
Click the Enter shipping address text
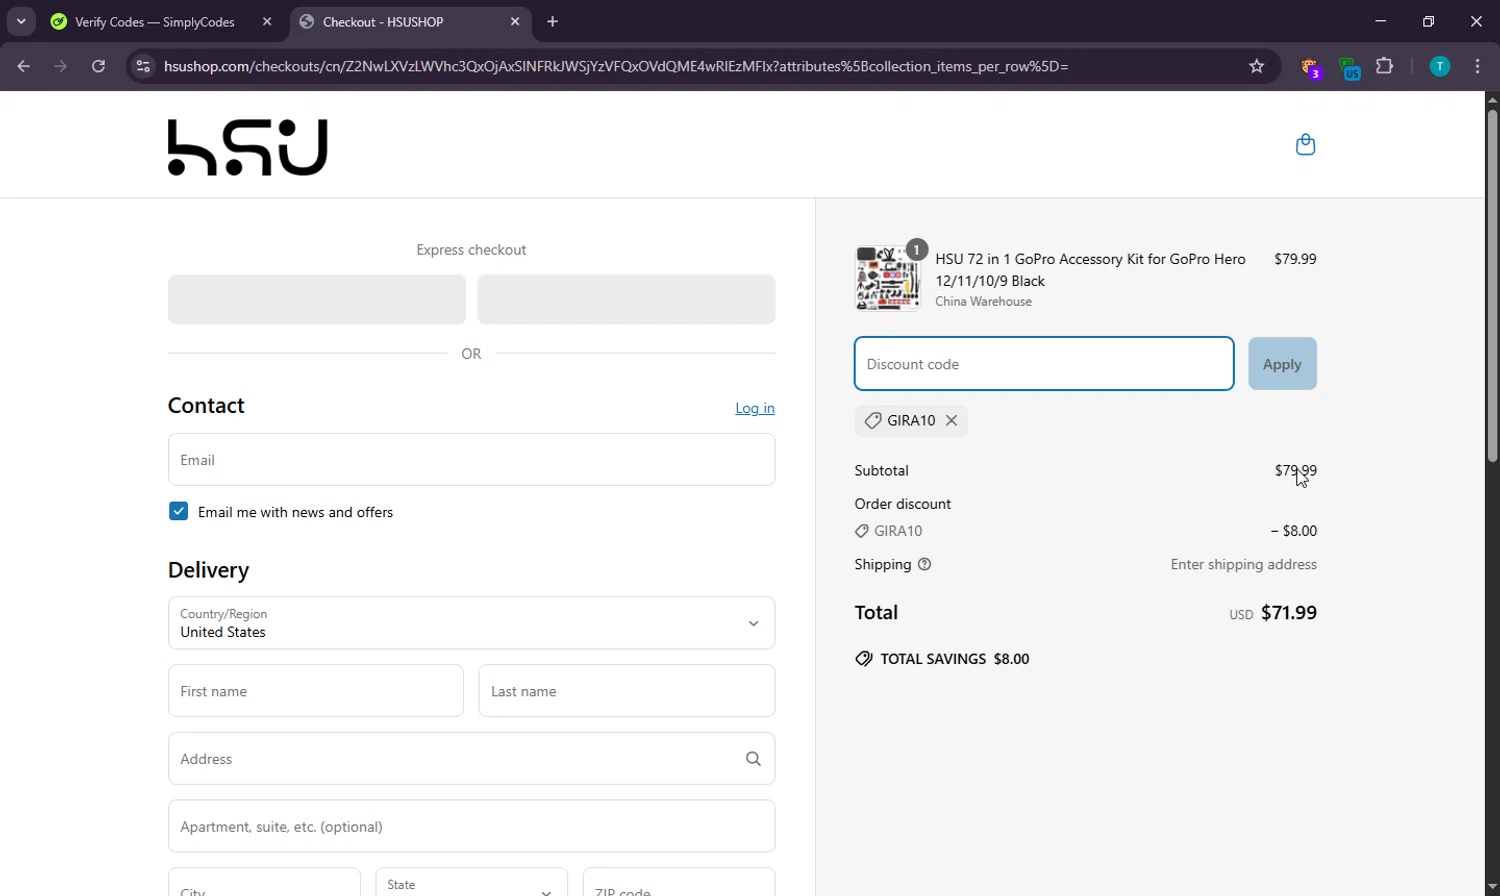[x=1244, y=565]
